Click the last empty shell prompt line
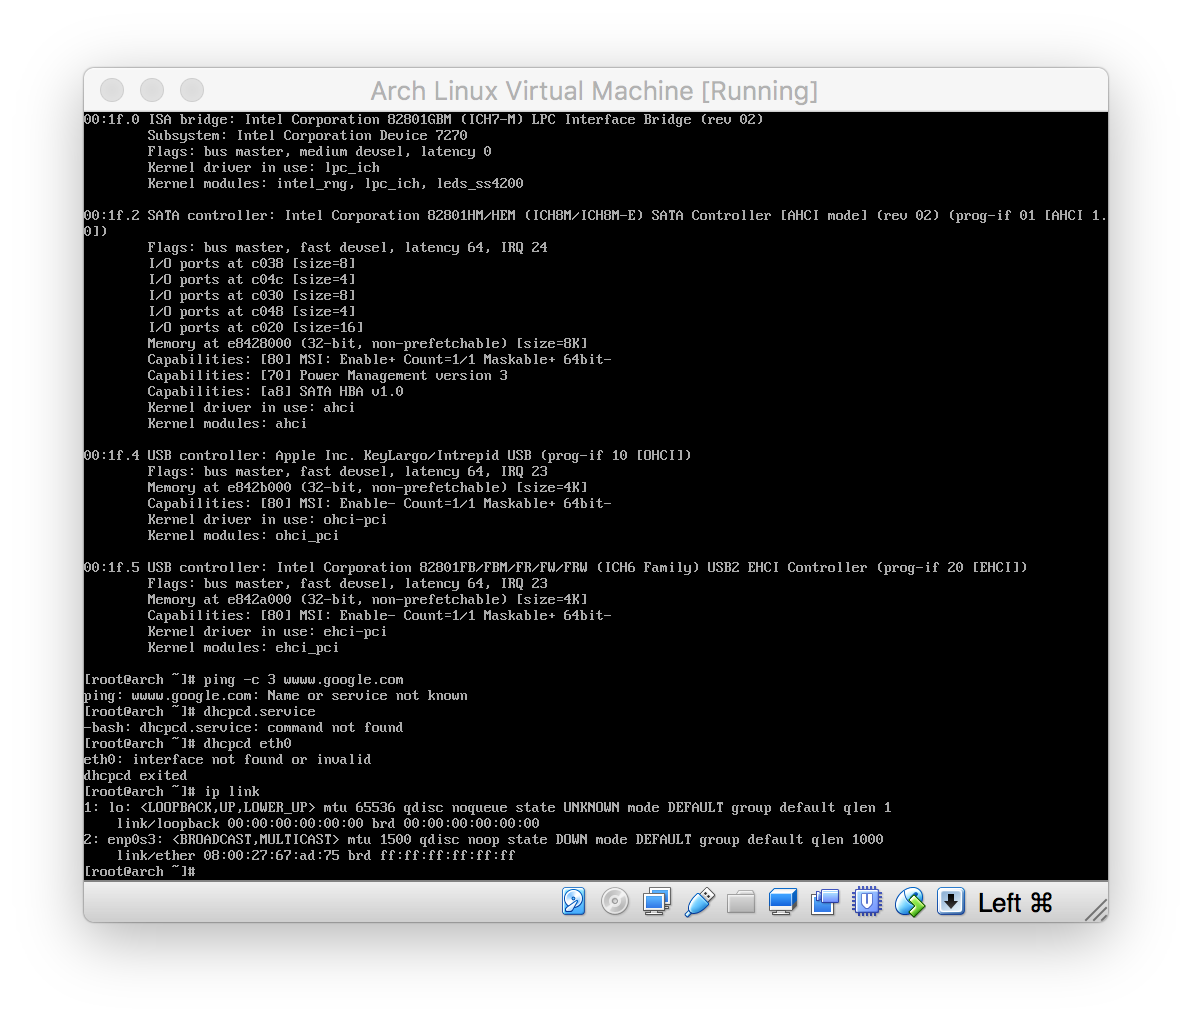1192x1022 pixels. point(140,871)
